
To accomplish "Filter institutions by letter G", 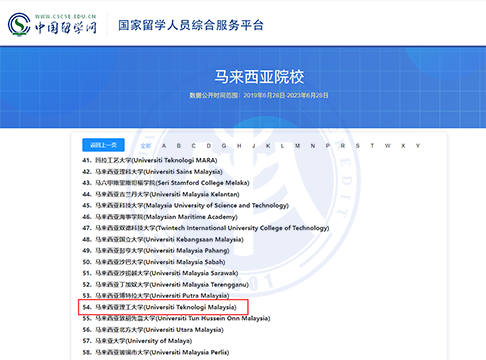I will pyautogui.click(x=224, y=146).
